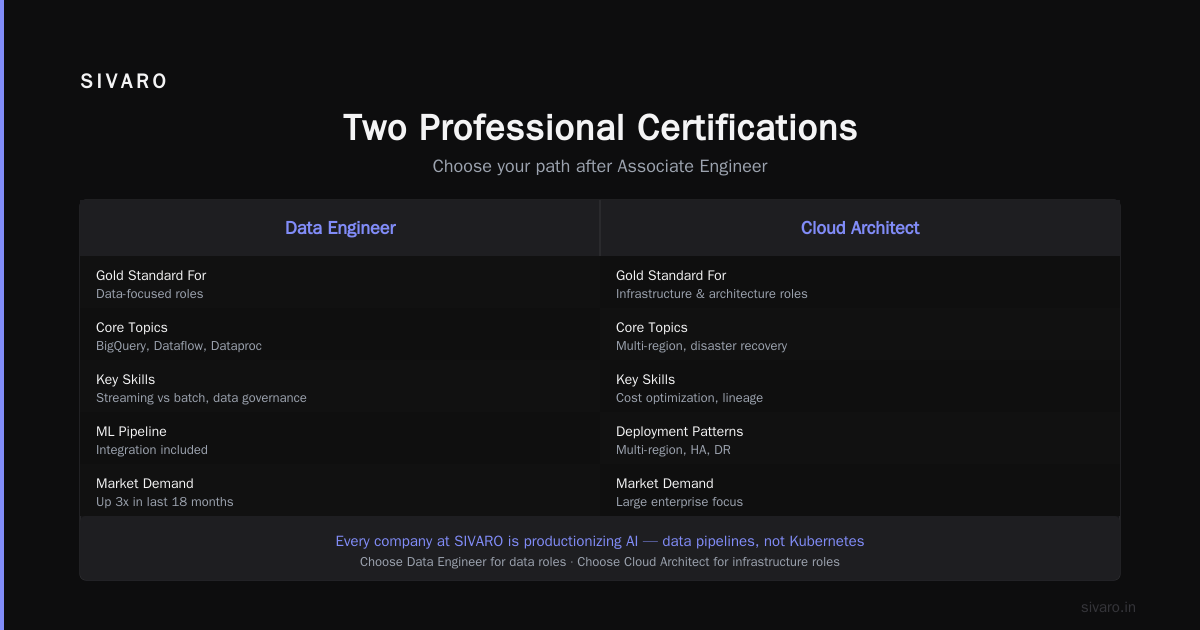Image resolution: width=1200 pixels, height=630 pixels.
Task: Open the sivaro.in link
Action: [1109, 607]
